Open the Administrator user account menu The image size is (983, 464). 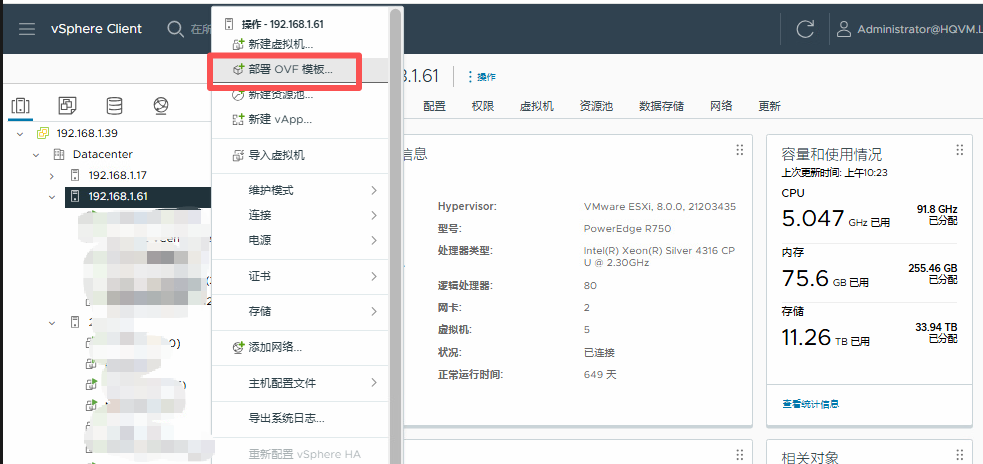click(x=909, y=29)
